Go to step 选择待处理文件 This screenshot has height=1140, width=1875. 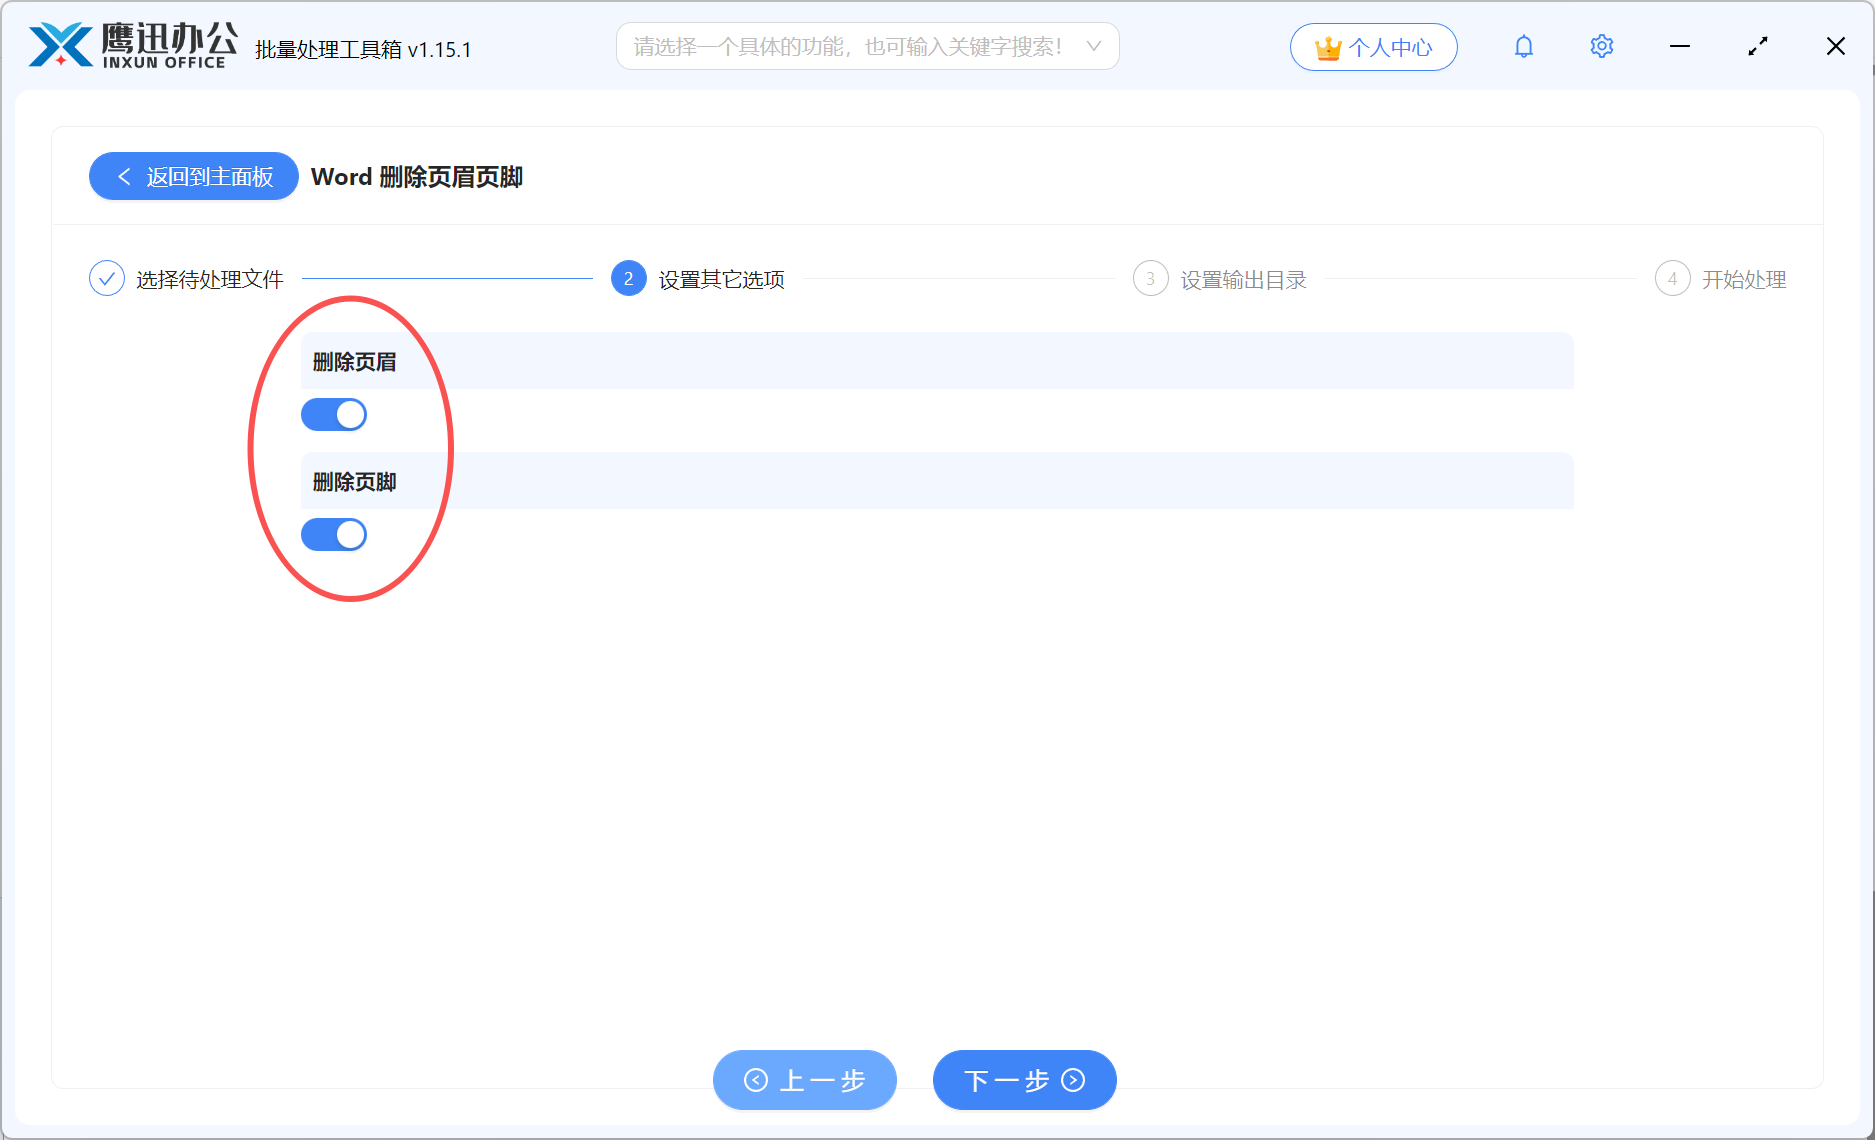tap(187, 279)
